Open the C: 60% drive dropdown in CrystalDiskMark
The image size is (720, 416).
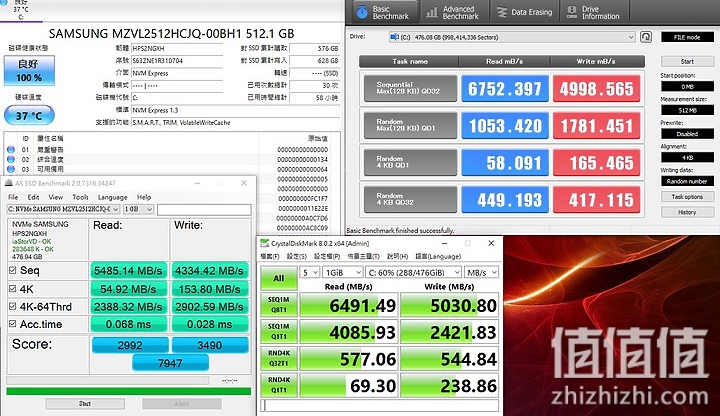point(414,273)
